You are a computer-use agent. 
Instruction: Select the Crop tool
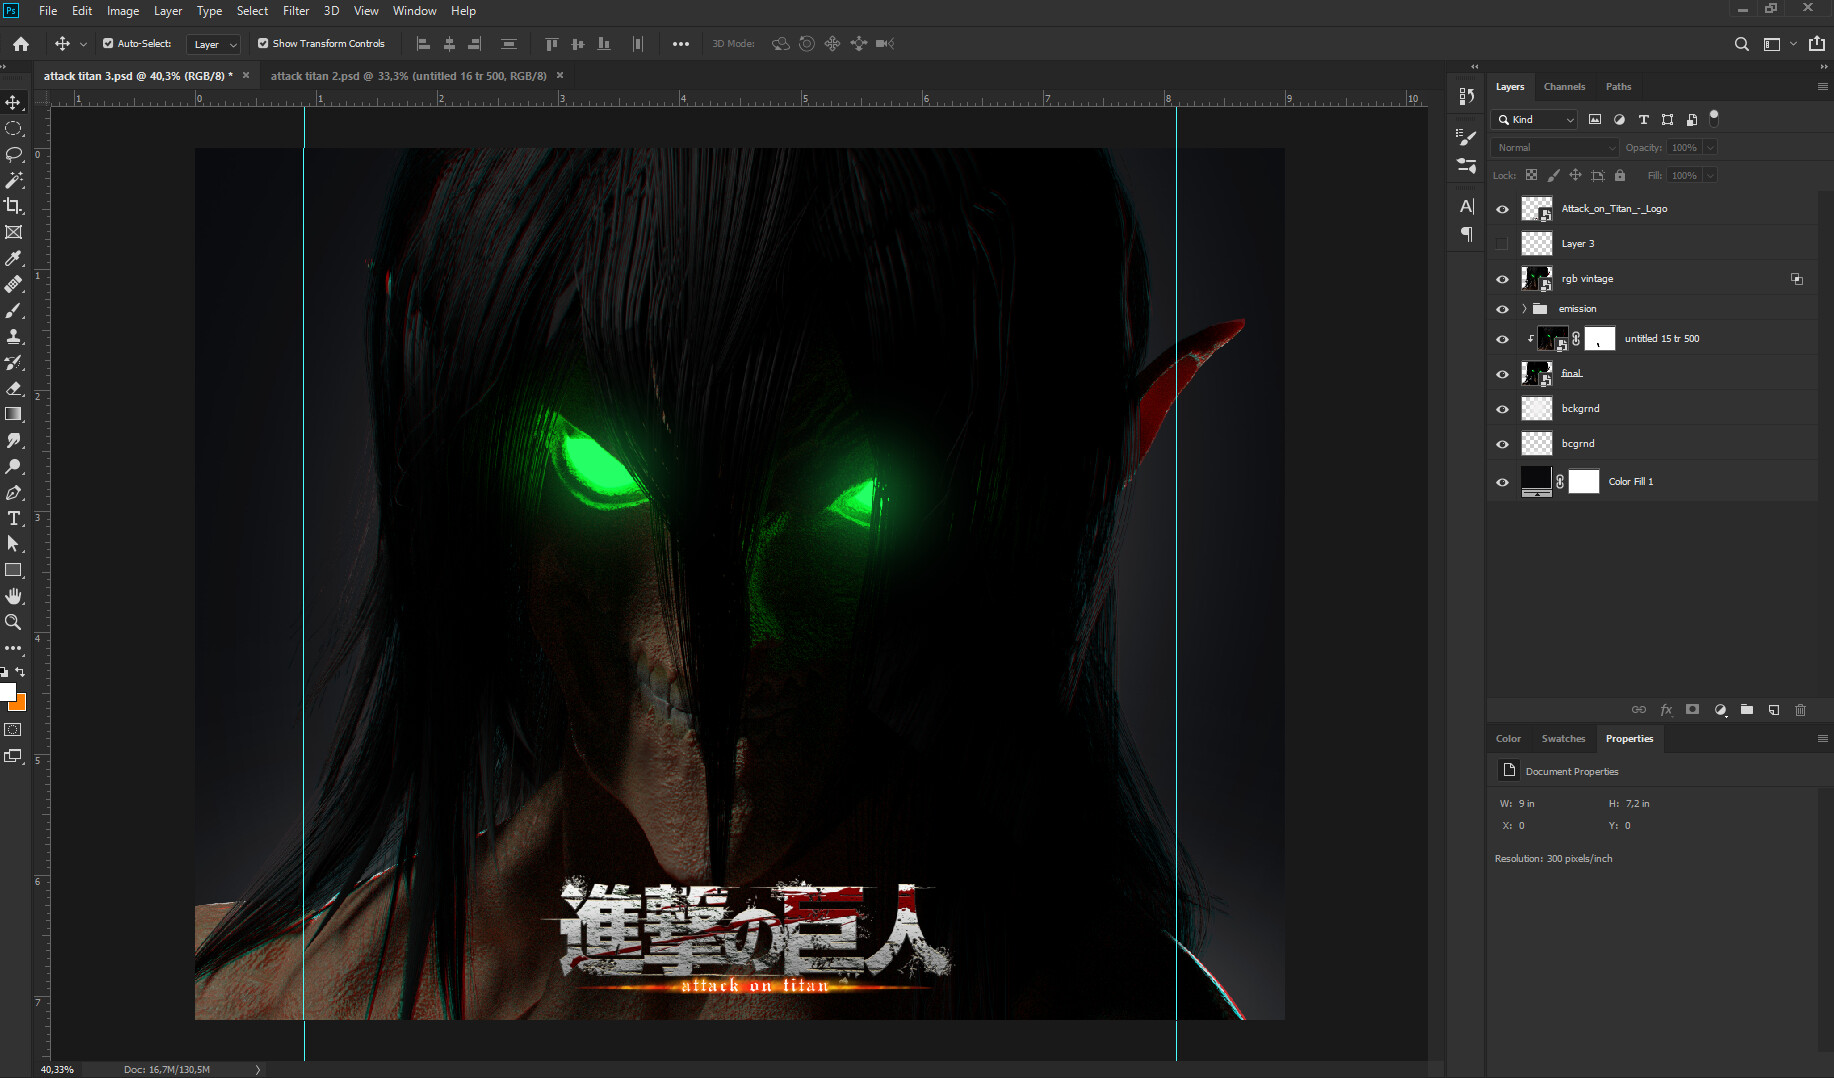13,206
